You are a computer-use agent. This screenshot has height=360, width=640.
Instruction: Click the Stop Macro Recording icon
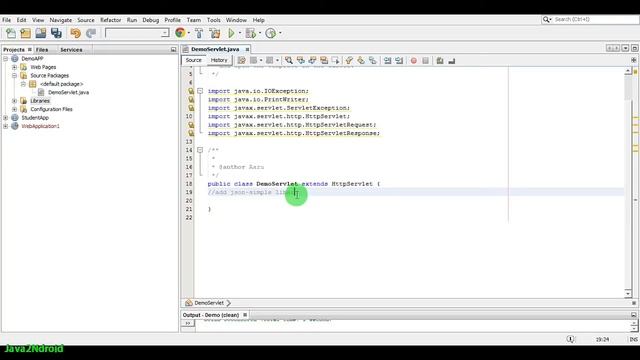tap(425, 60)
